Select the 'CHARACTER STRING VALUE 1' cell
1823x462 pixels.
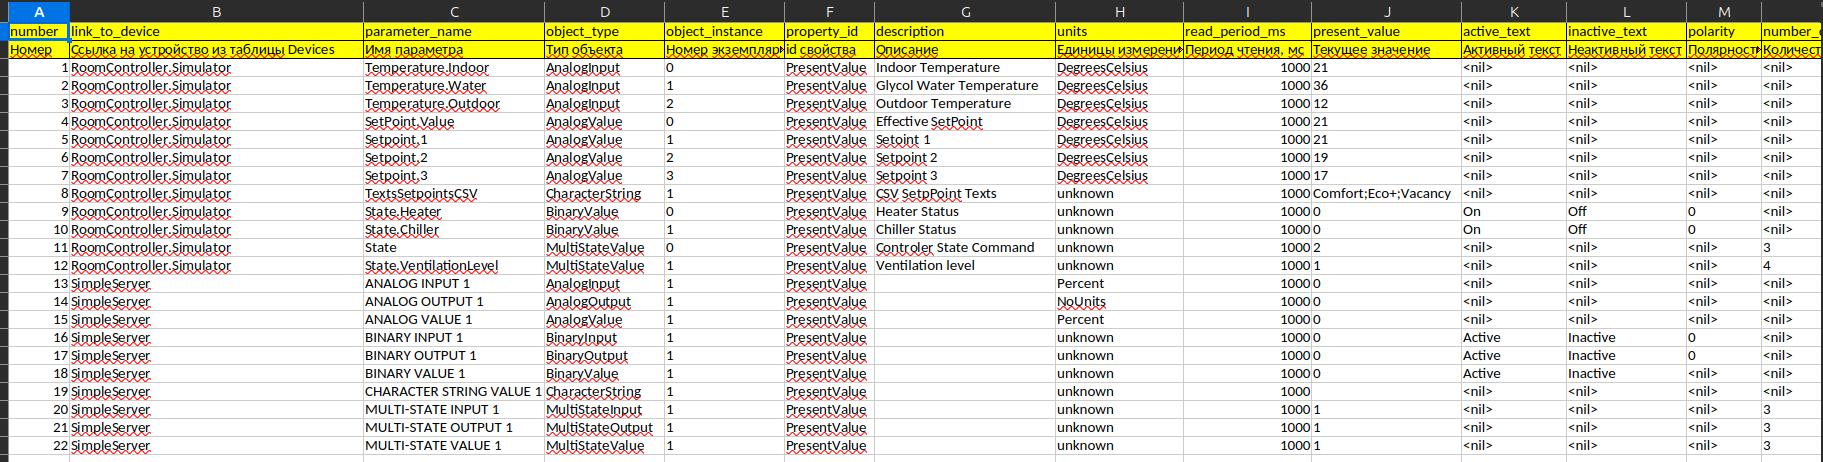(x=452, y=392)
